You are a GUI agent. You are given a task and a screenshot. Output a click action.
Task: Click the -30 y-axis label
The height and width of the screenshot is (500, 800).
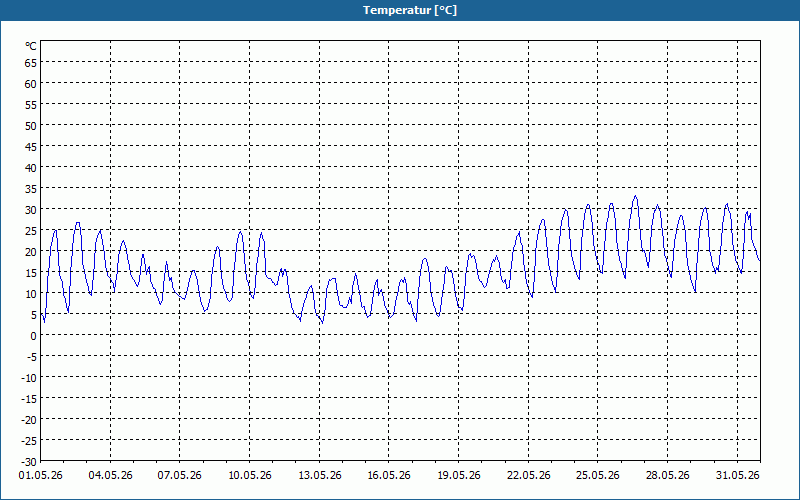[x=29, y=462]
